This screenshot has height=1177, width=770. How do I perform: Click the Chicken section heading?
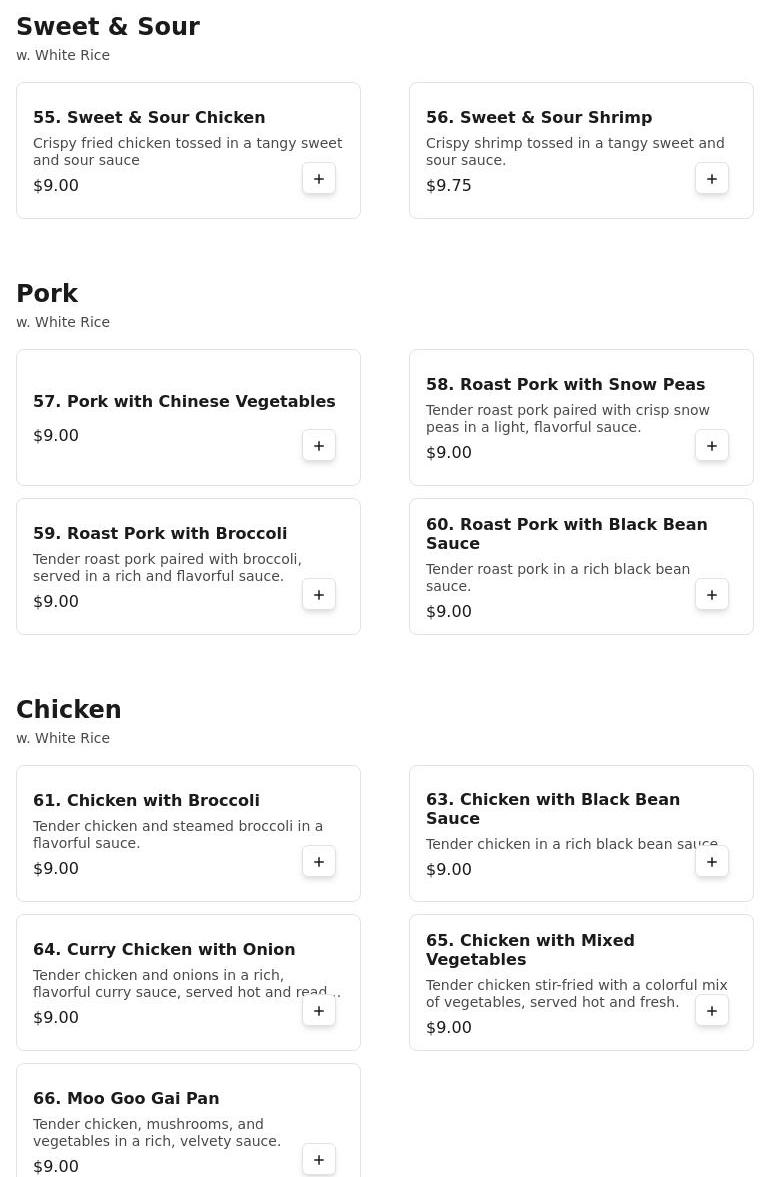[x=69, y=710]
